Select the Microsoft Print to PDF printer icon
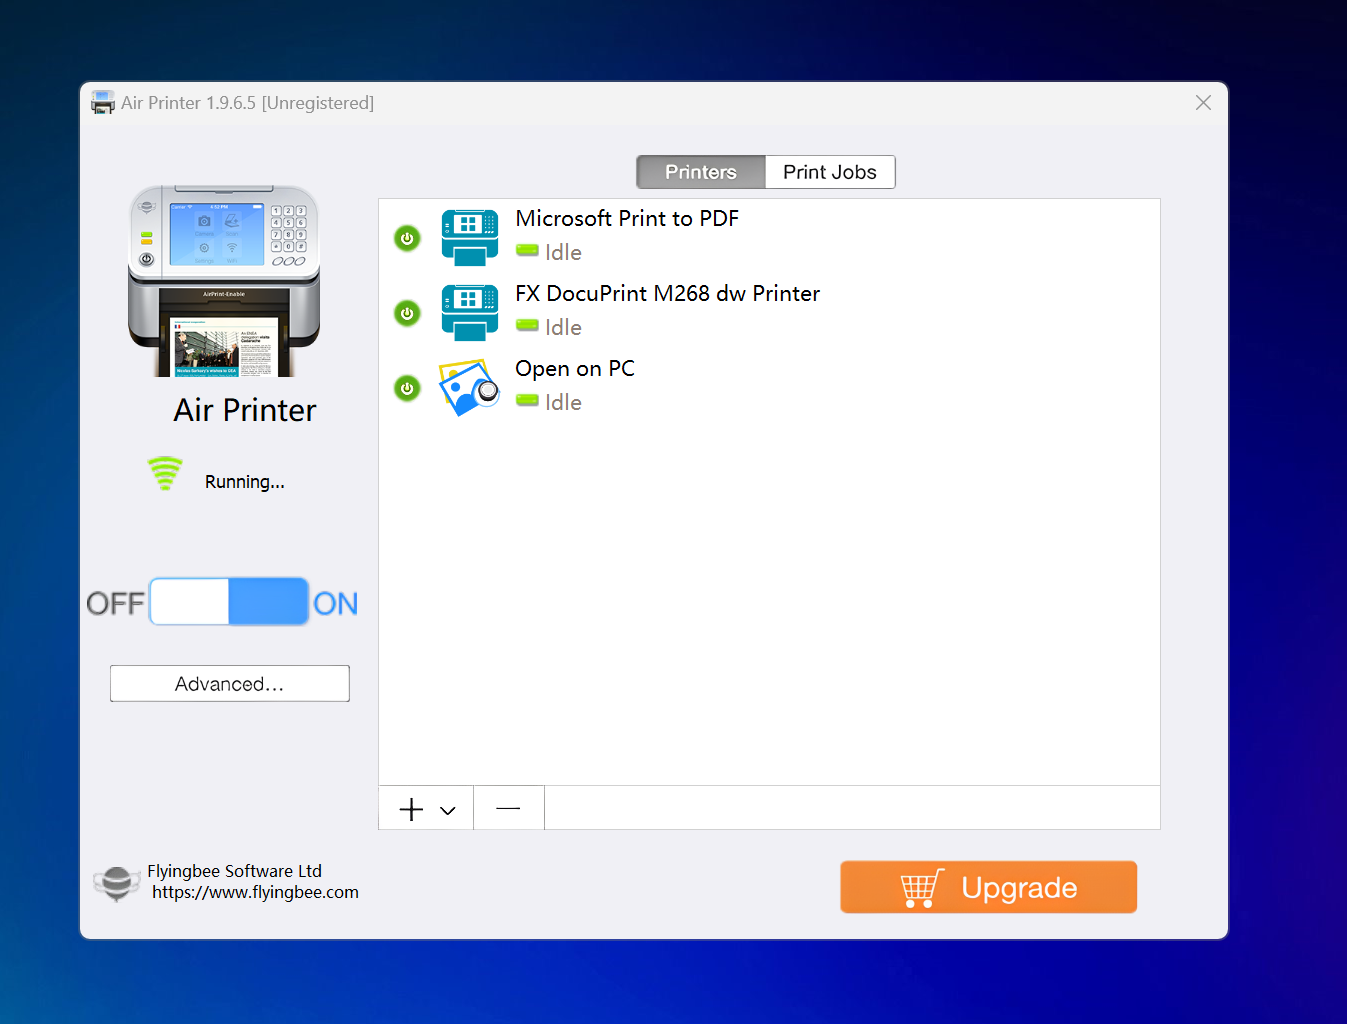The height and width of the screenshot is (1024, 1347). coord(470,237)
